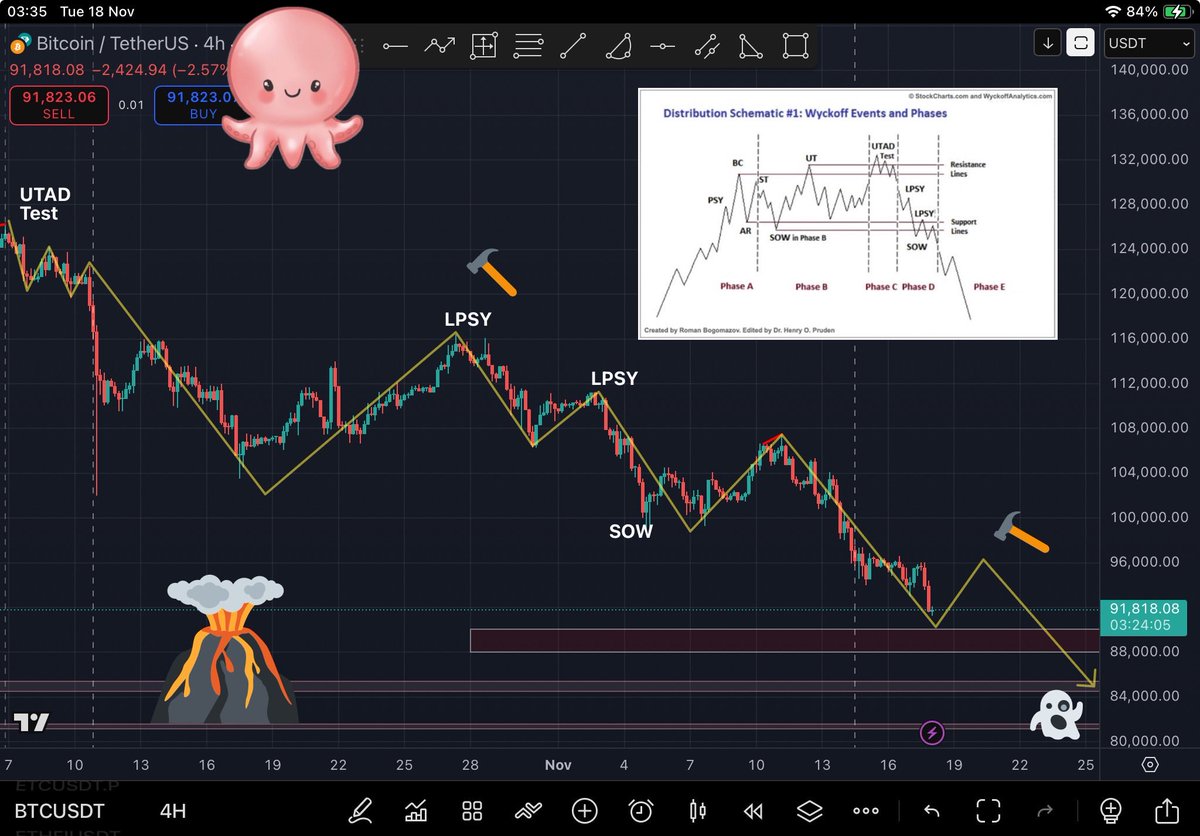Tap the red SELL 91,823.06 button
The image size is (1200, 836).
pos(57,105)
